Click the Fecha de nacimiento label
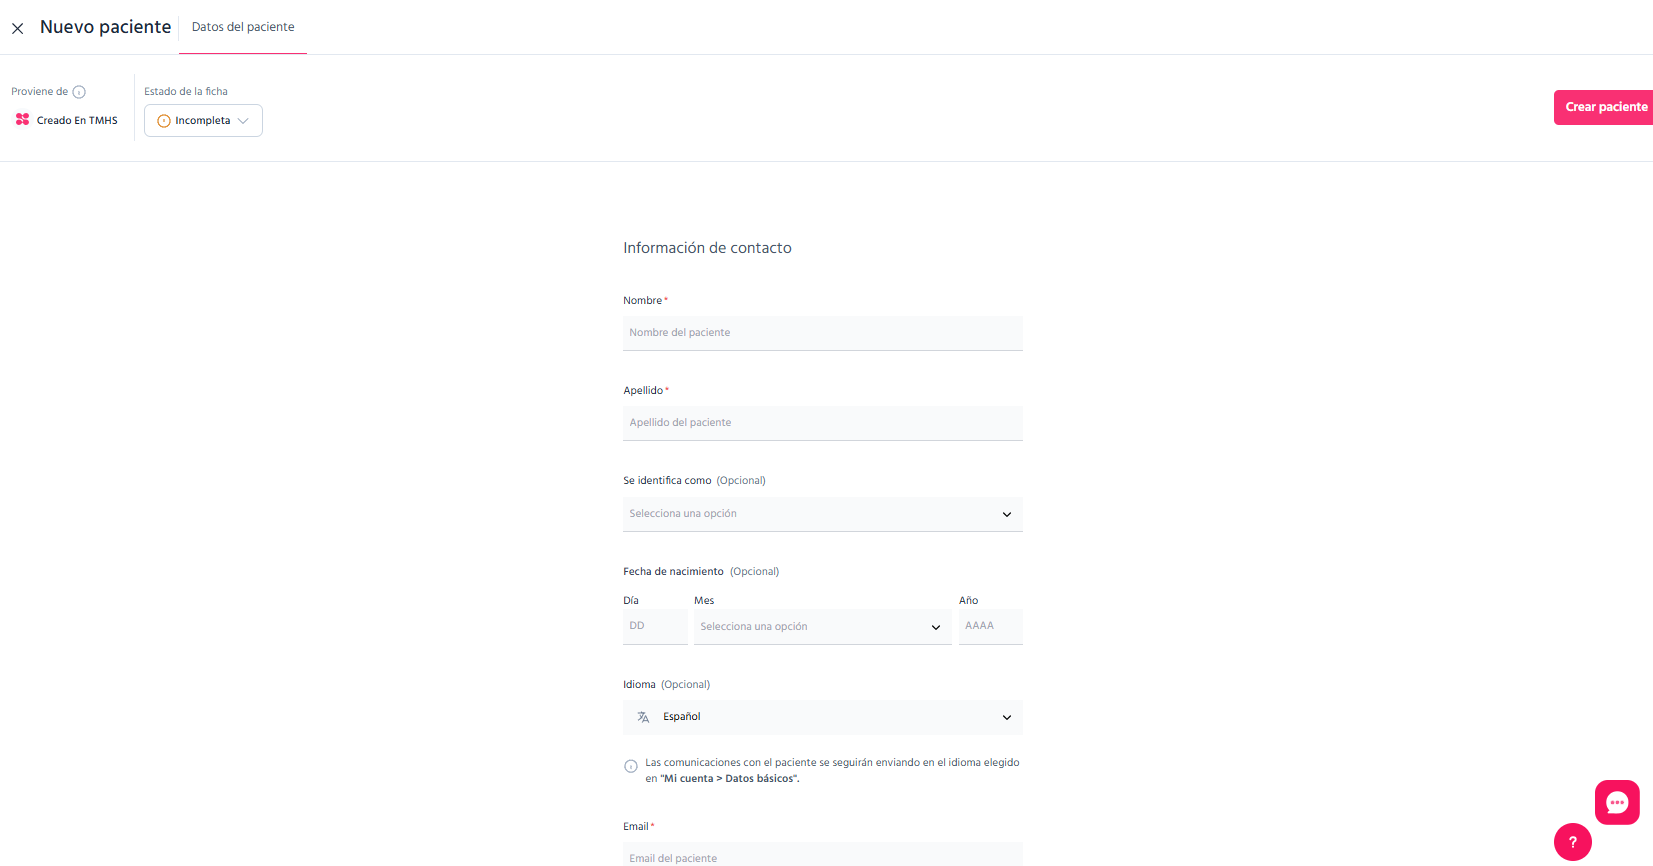 pos(673,572)
